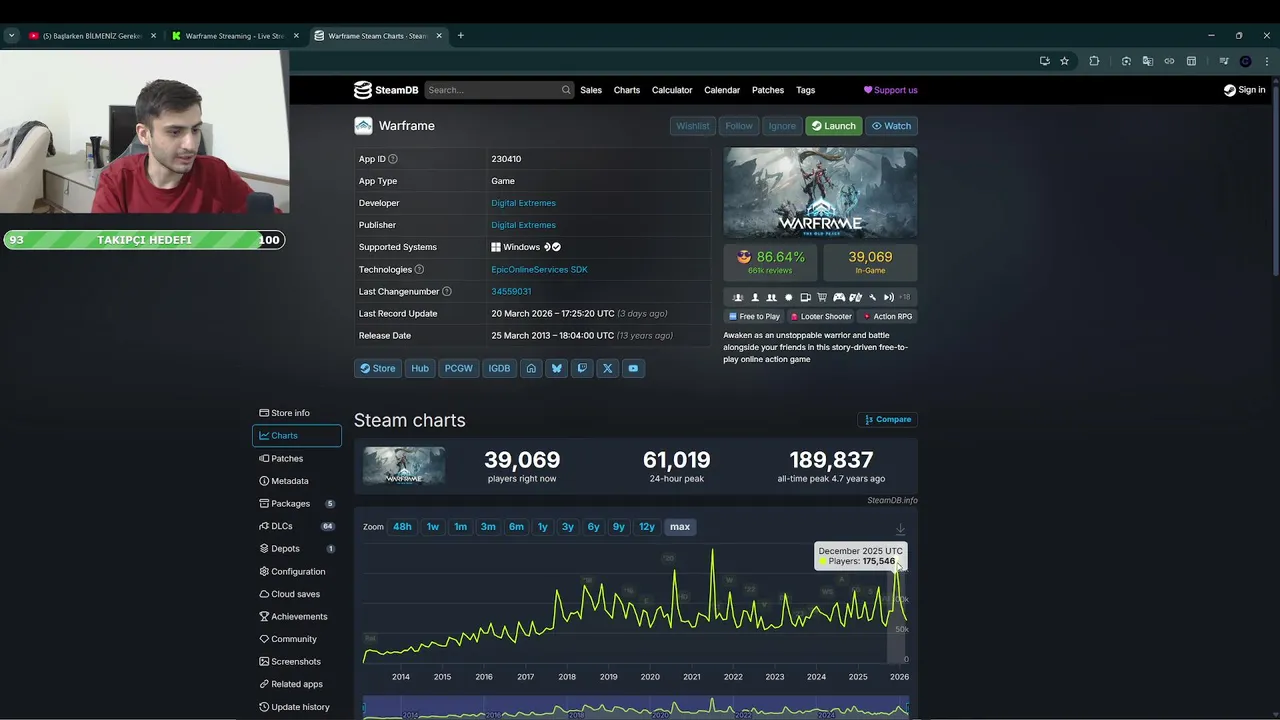Screen dimensions: 1280x720
Task: Select the 48h chart zoom
Action: [x=402, y=527]
